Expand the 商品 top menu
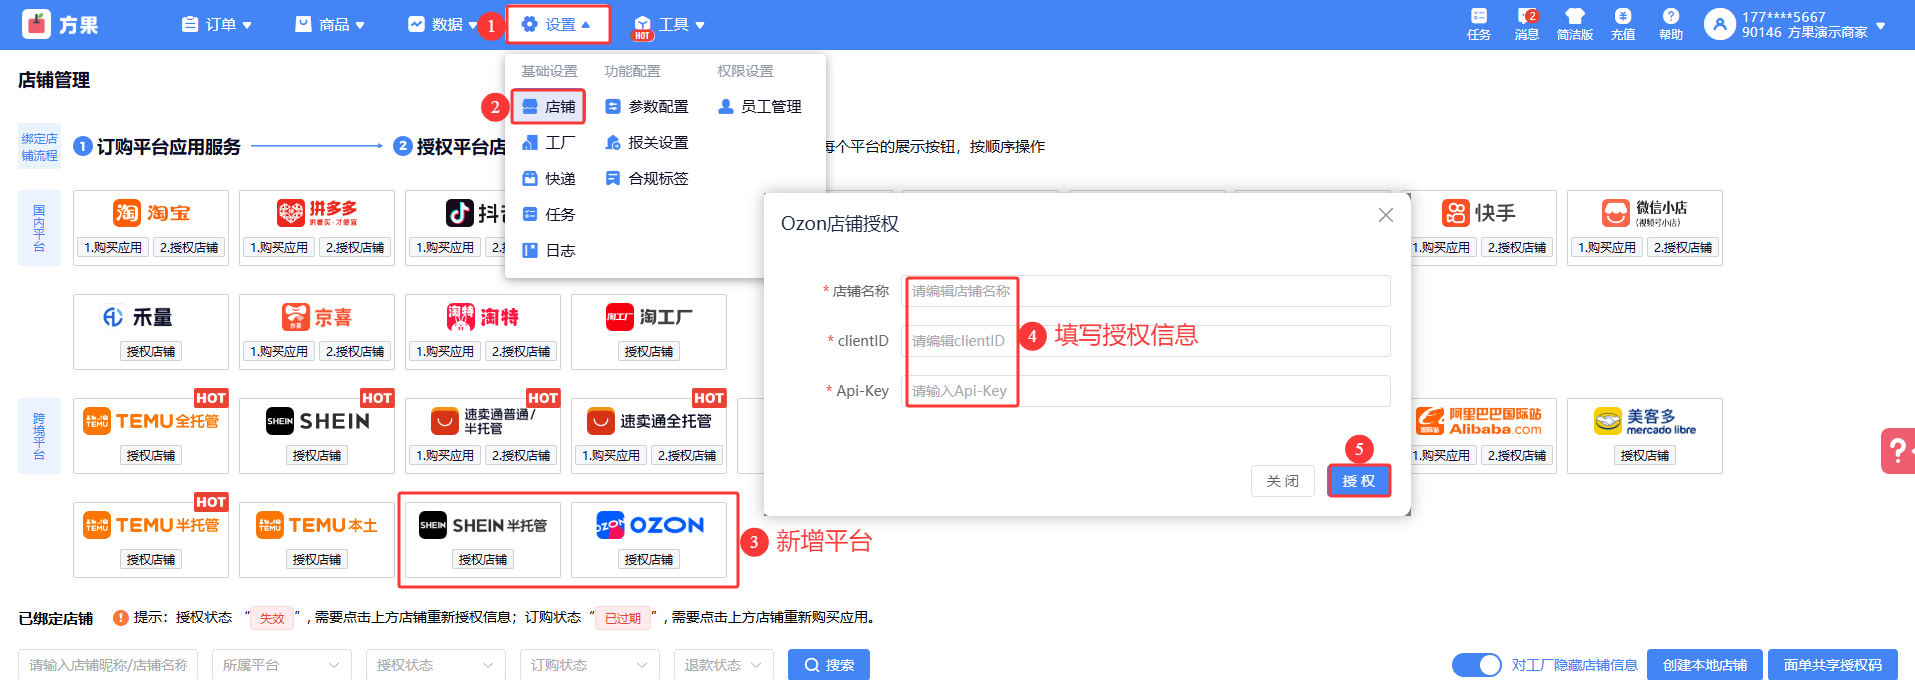 coord(330,24)
